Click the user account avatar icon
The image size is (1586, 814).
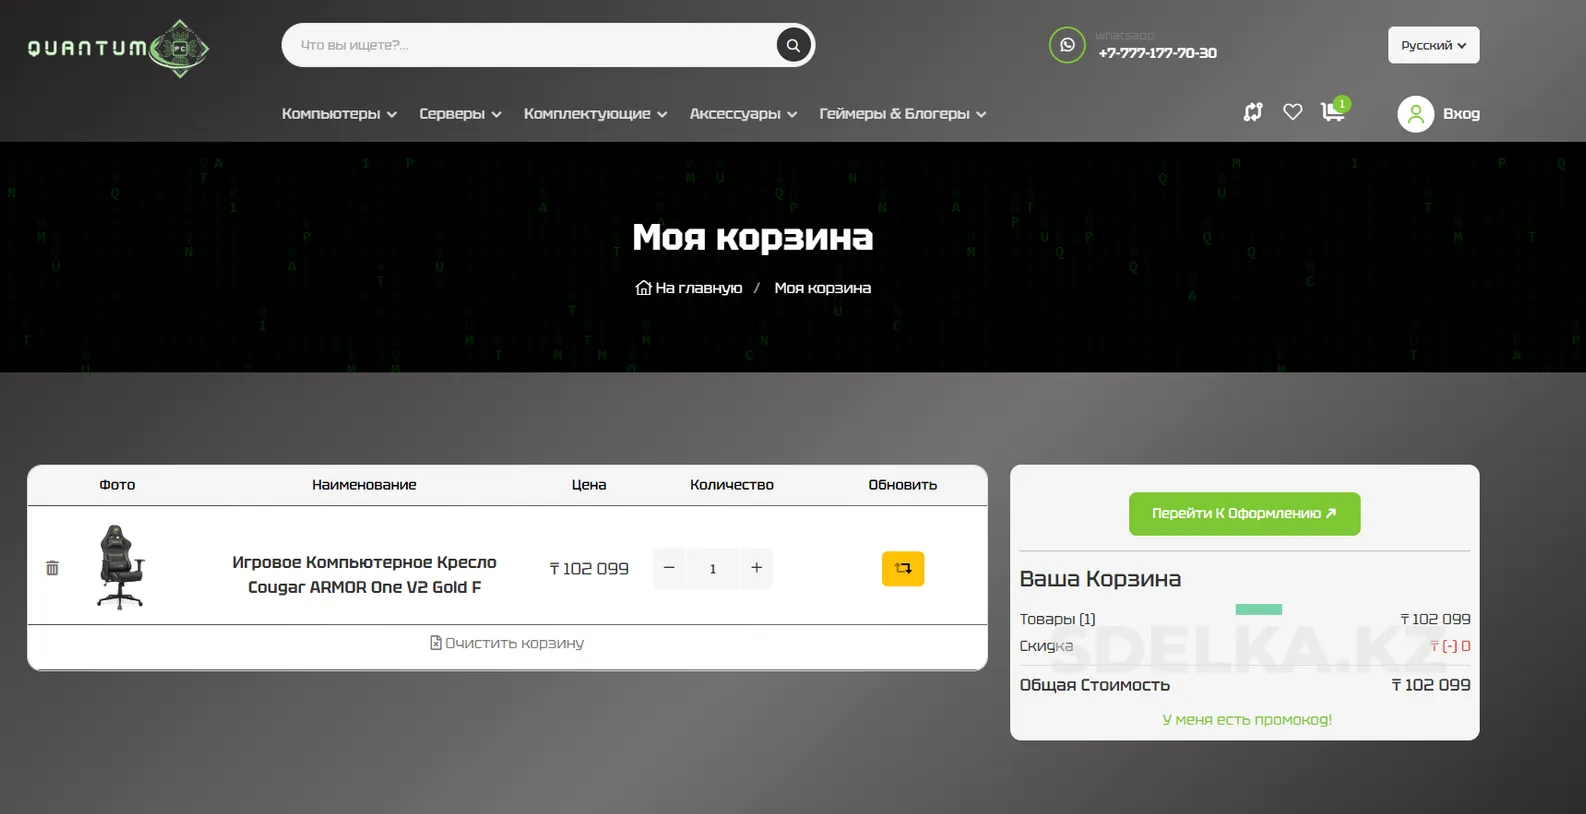click(1415, 114)
